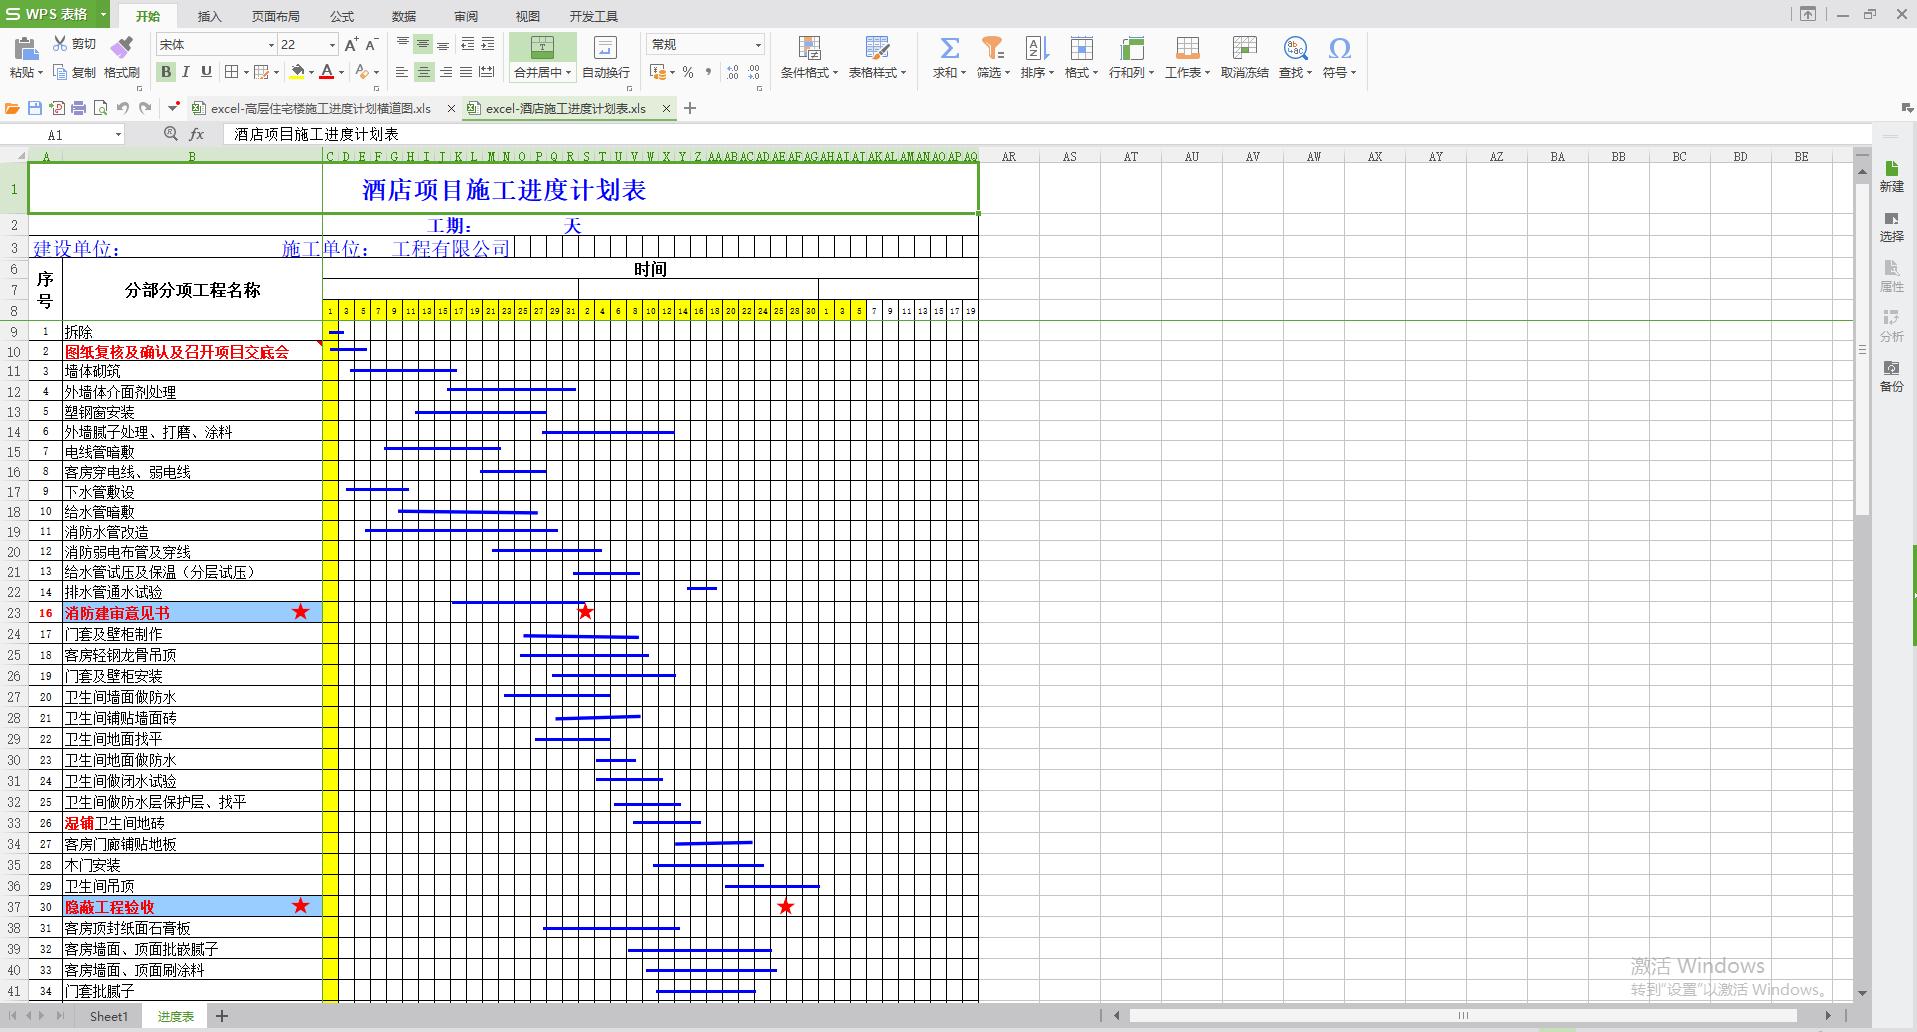Apply merge and center (合并居中)
Screen dimensions: 1917x1032
click(540, 55)
